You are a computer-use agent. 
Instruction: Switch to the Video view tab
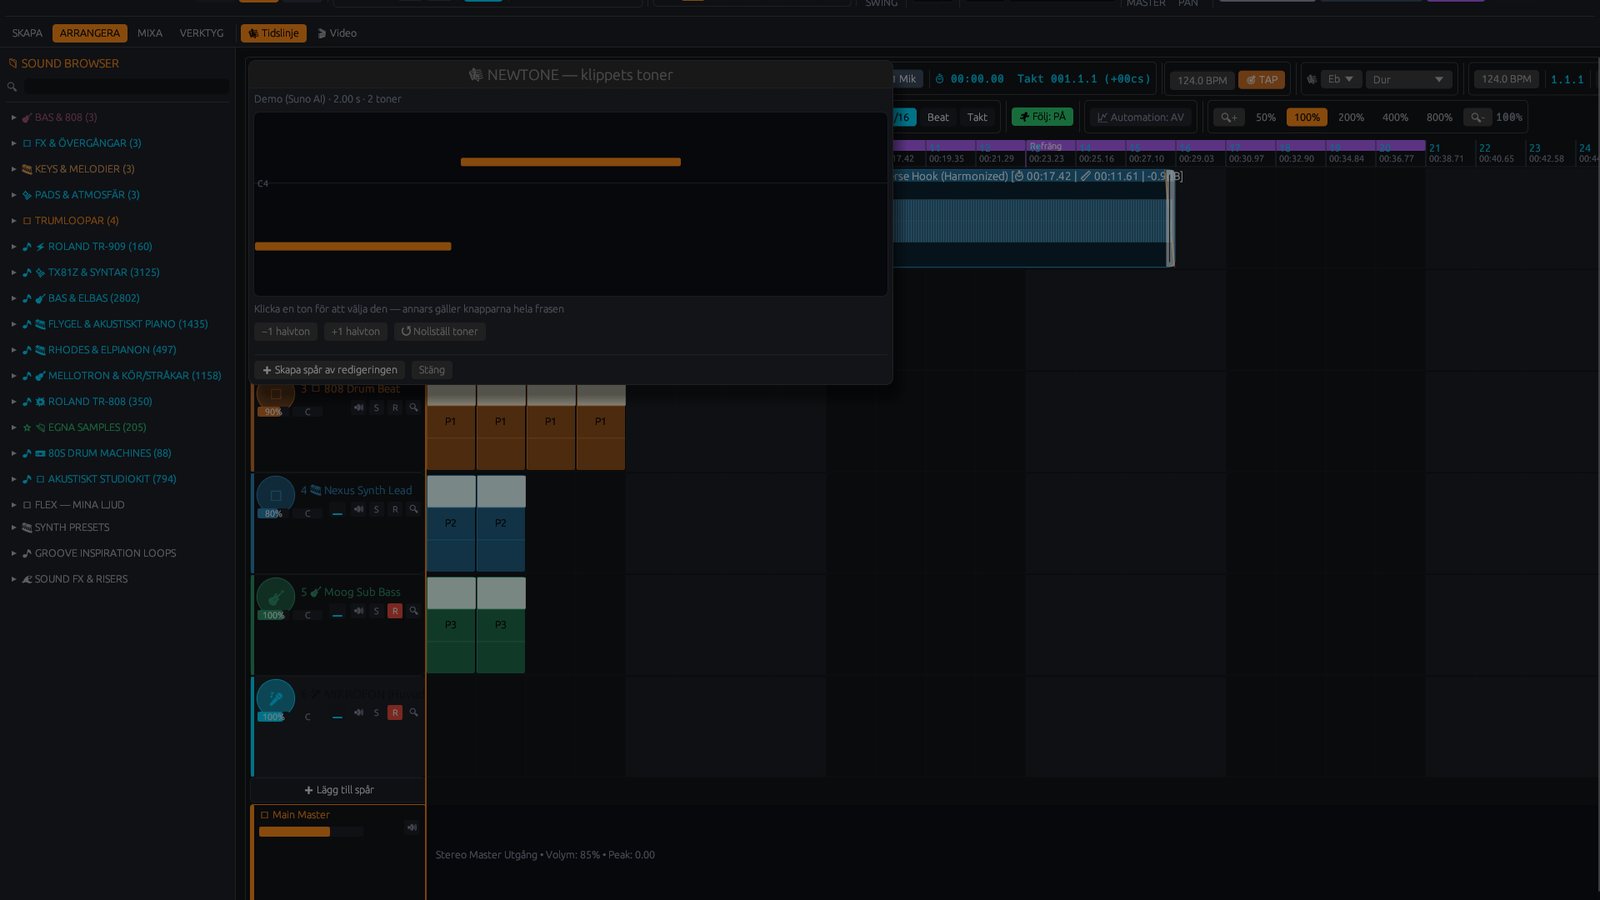pos(337,33)
